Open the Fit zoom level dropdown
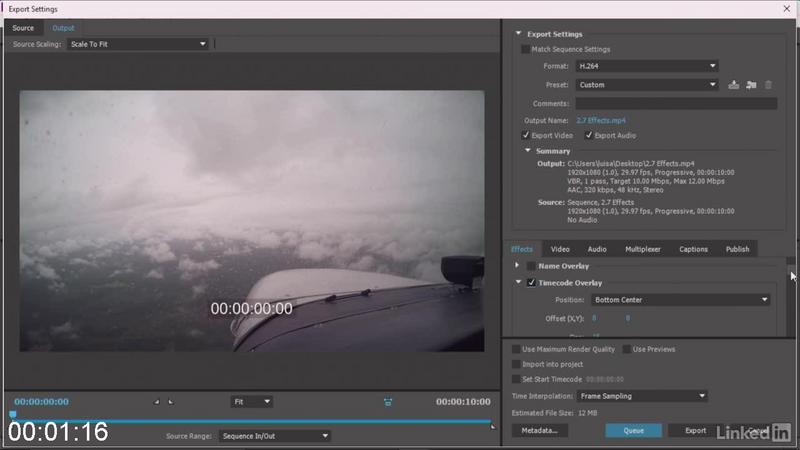This screenshot has height=450, width=800. (x=252, y=402)
